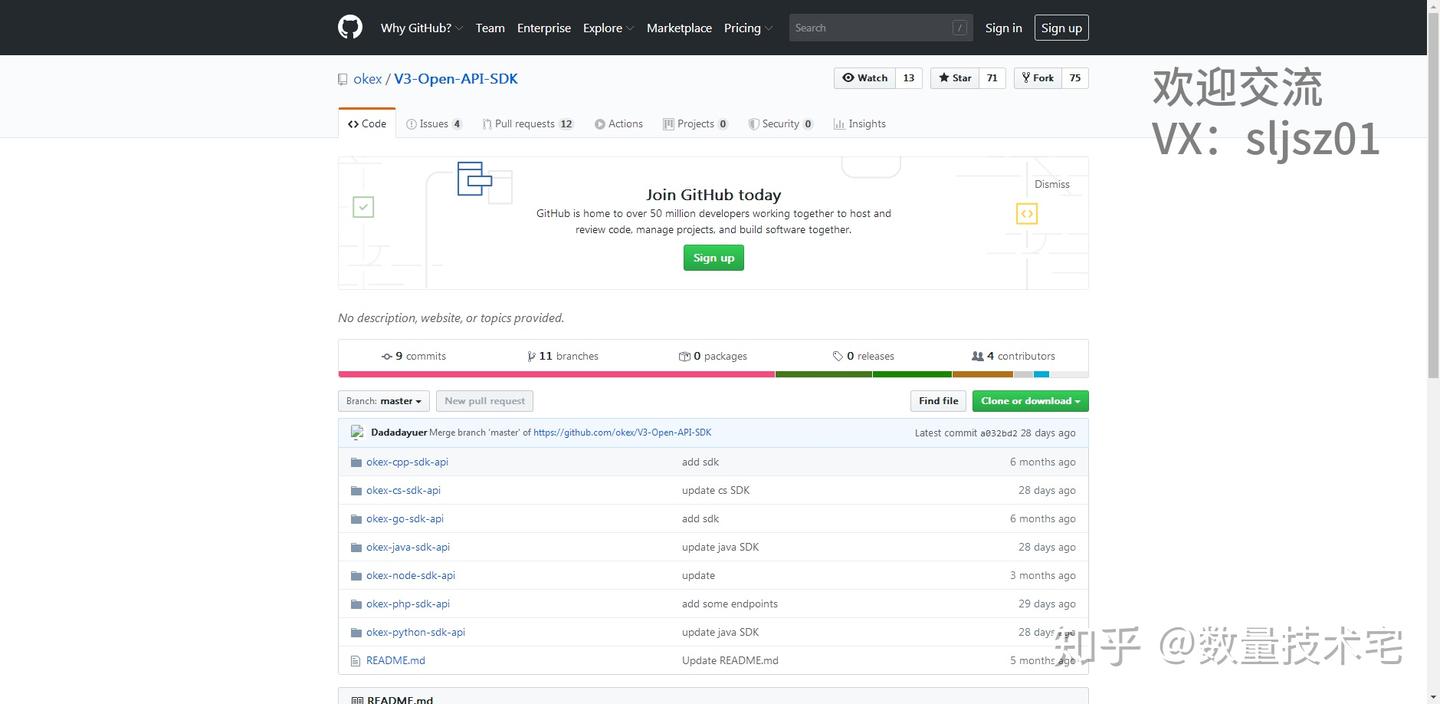Image resolution: width=1440 pixels, height=704 pixels.
Task: Expand the Explore menu
Action: (x=608, y=28)
